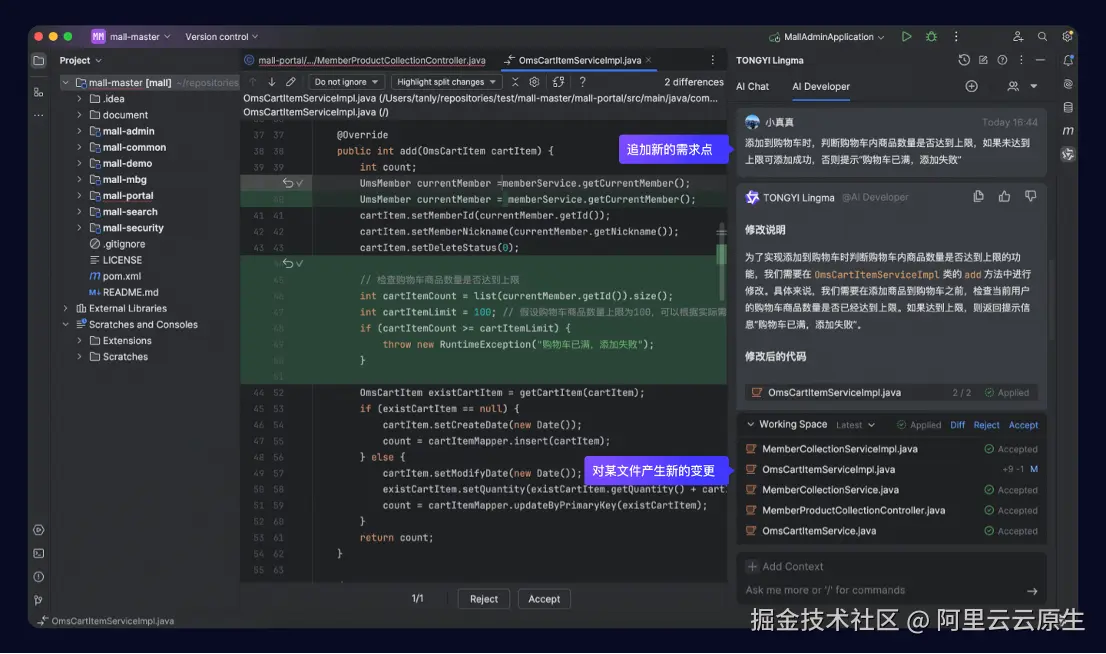The image size is (1106, 654).
Task: Go to previous difference arrow in diff toolbar
Action: pyautogui.click(x=253, y=82)
